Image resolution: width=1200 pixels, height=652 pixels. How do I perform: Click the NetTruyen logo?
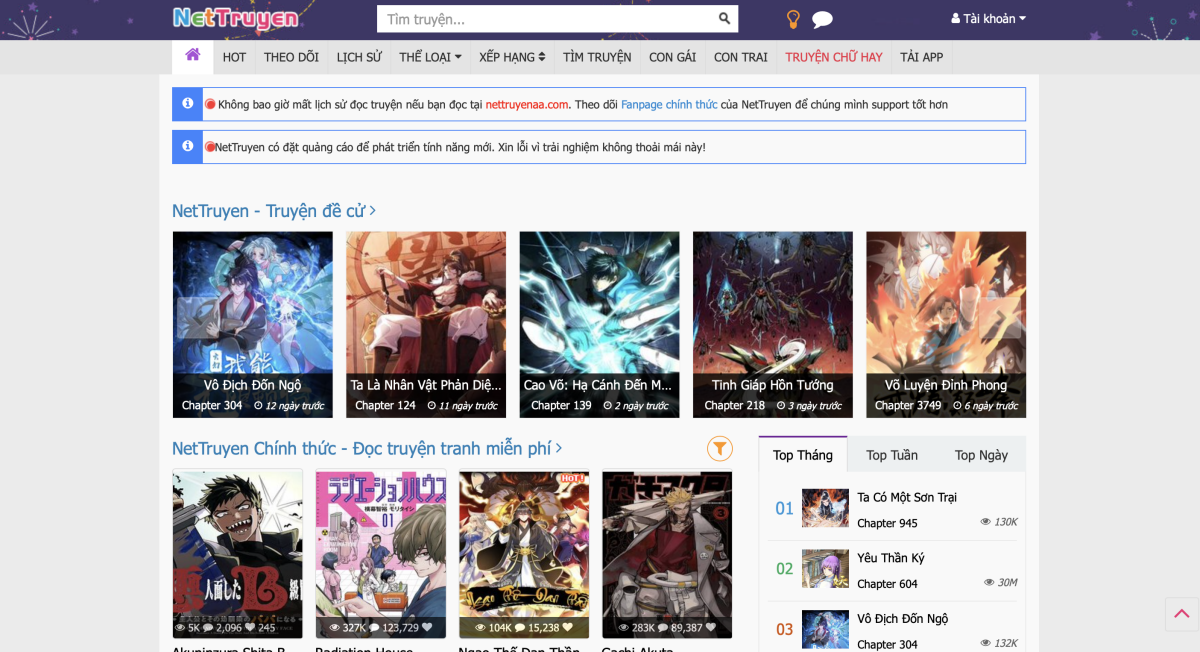tap(236, 18)
